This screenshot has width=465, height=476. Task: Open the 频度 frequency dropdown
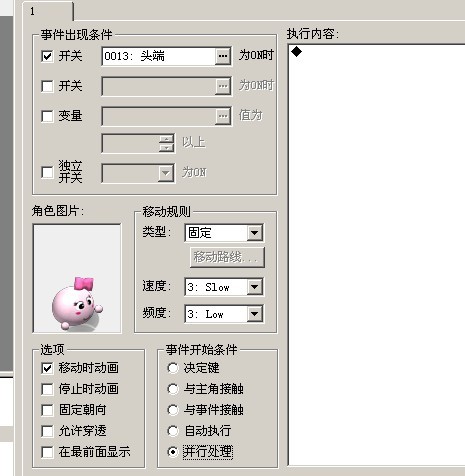[x=254, y=314]
